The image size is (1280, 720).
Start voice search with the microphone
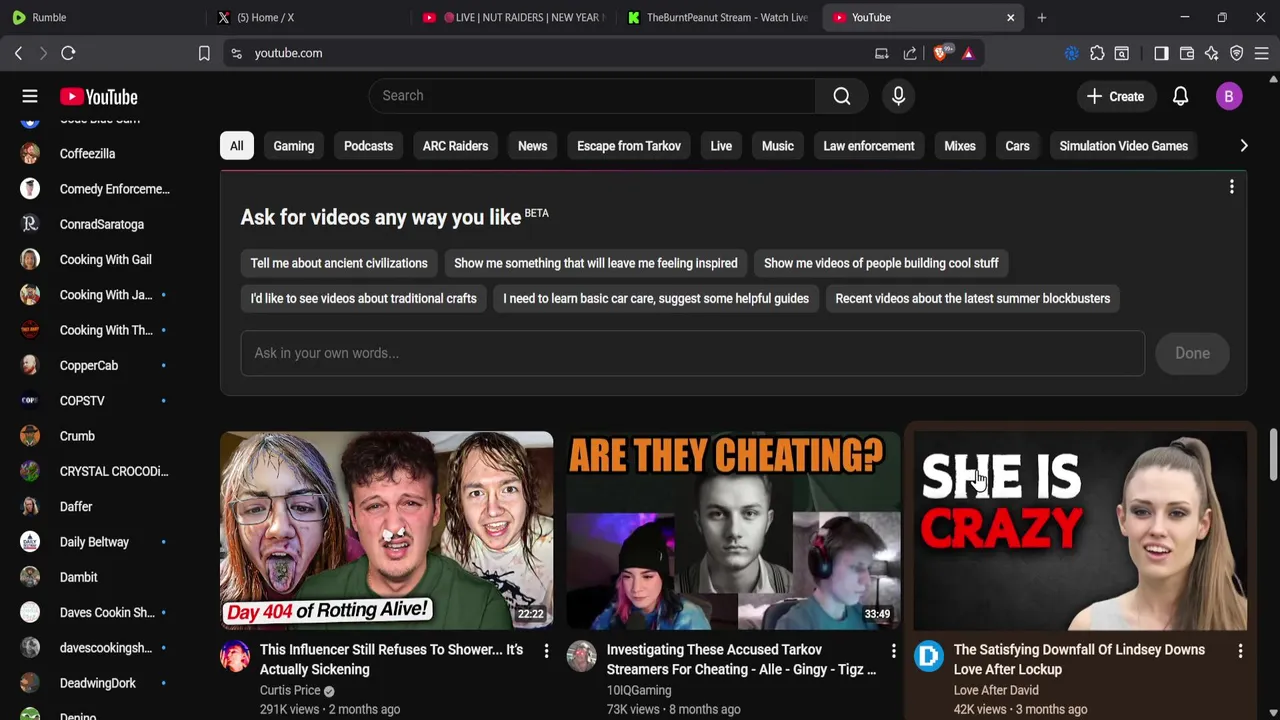(898, 96)
